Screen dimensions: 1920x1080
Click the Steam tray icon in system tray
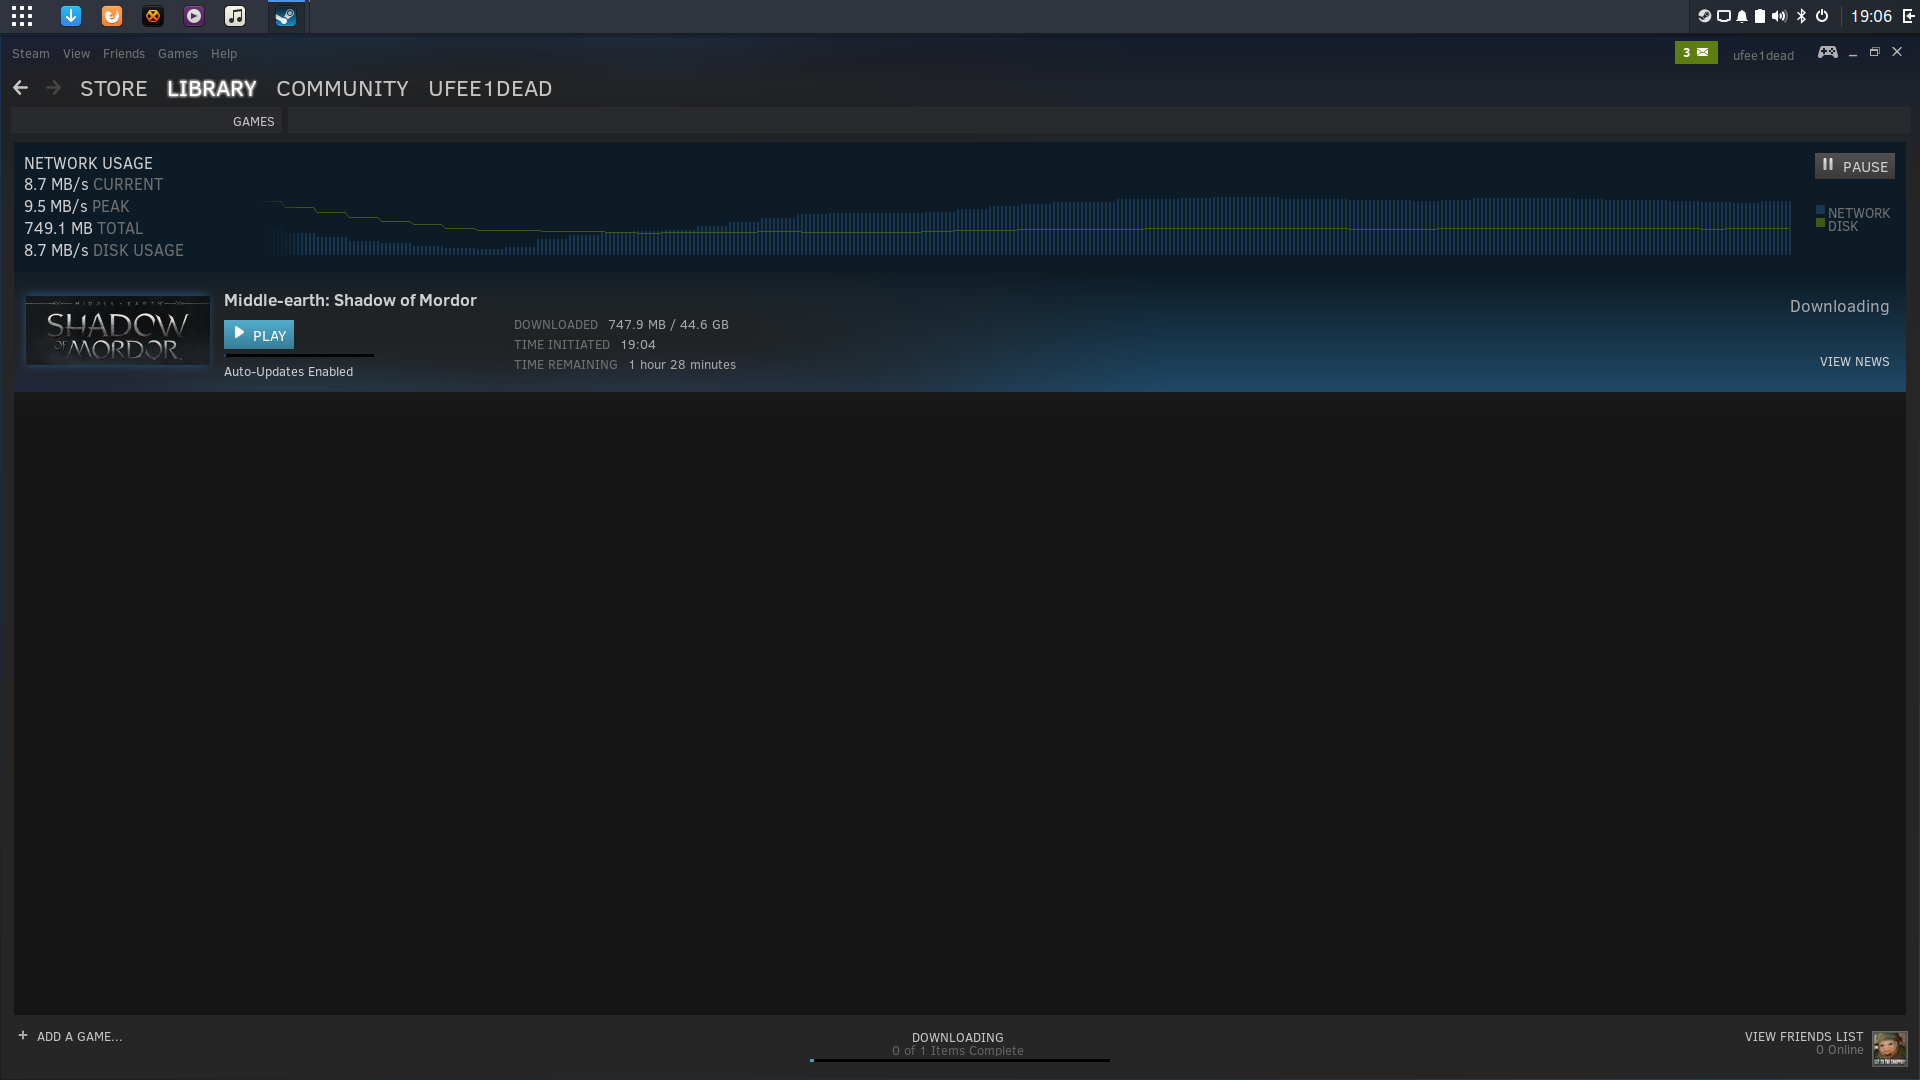point(1705,16)
